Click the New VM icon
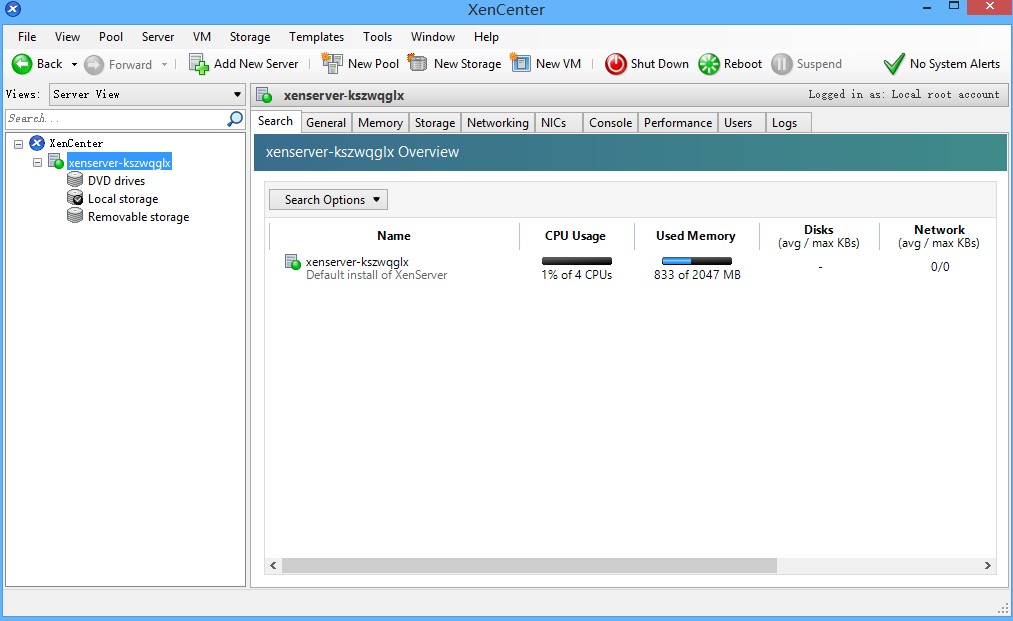 520,63
